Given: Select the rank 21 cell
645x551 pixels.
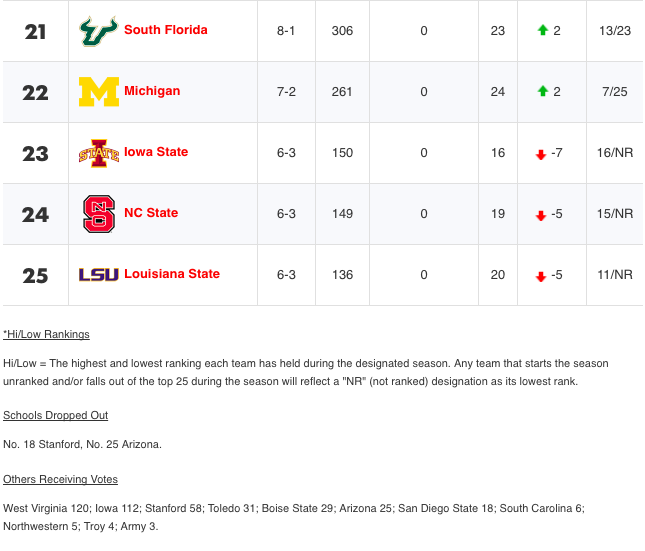Looking at the screenshot, I should point(35,31).
